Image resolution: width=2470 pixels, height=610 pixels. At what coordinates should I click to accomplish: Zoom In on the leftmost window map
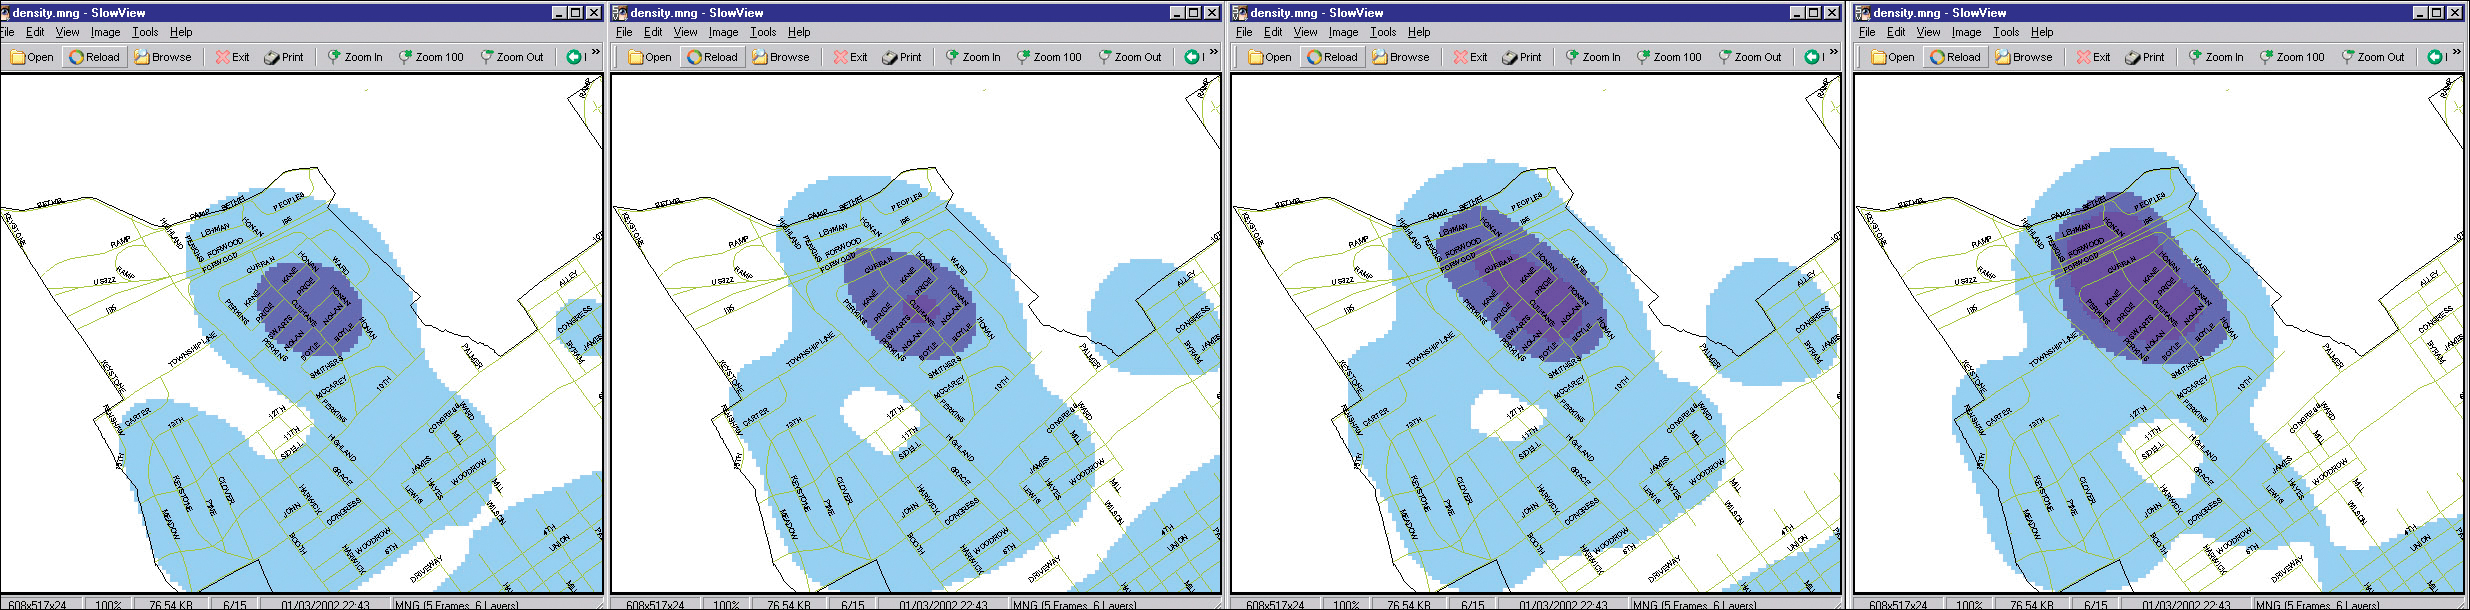pyautogui.click(x=355, y=57)
